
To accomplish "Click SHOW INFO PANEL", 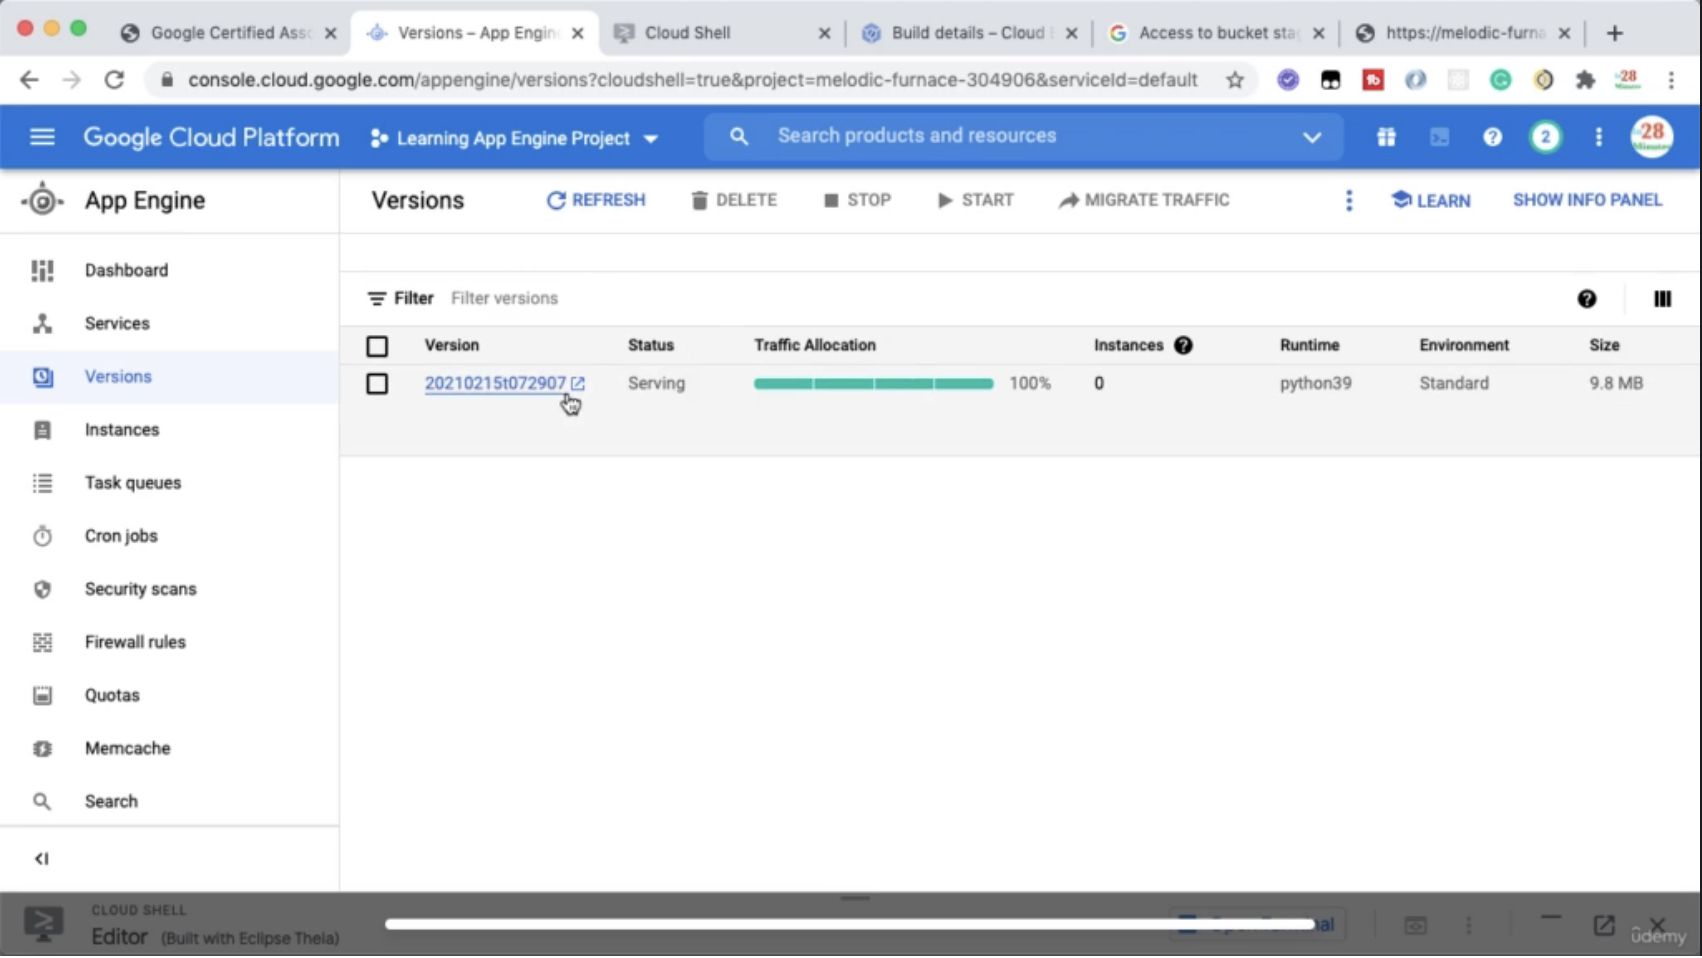I will click(1587, 201).
